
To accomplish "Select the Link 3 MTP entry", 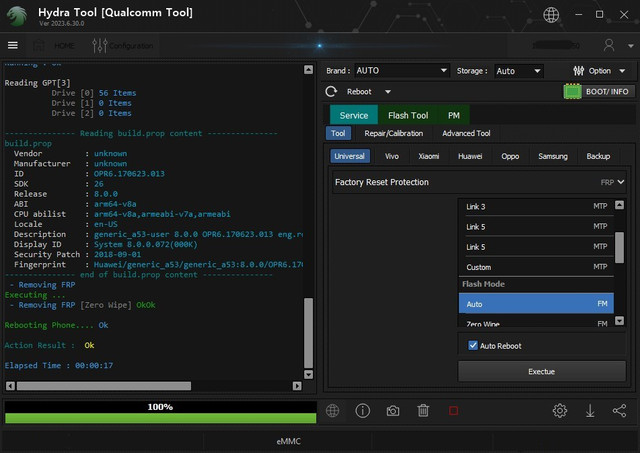I will coord(536,206).
